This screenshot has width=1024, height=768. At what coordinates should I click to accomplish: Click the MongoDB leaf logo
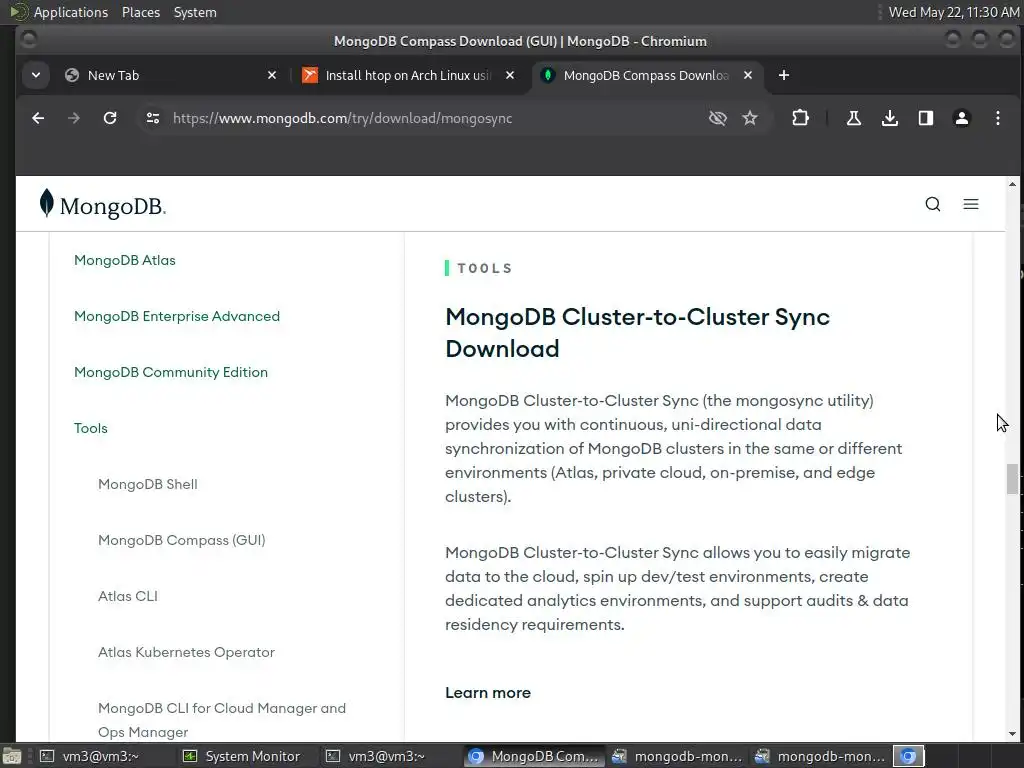coord(103,204)
